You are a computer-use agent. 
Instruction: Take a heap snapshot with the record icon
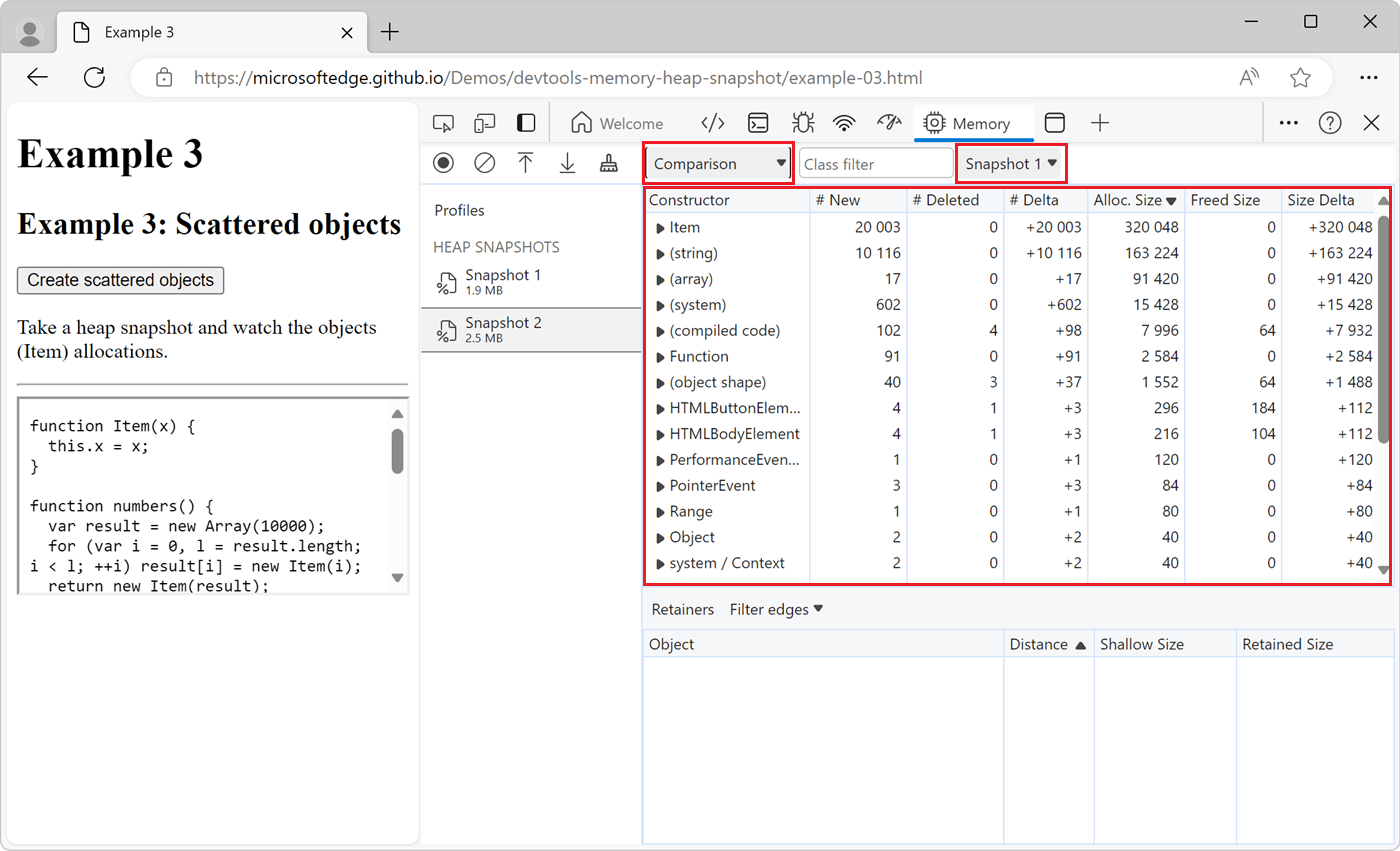point(443,162)
